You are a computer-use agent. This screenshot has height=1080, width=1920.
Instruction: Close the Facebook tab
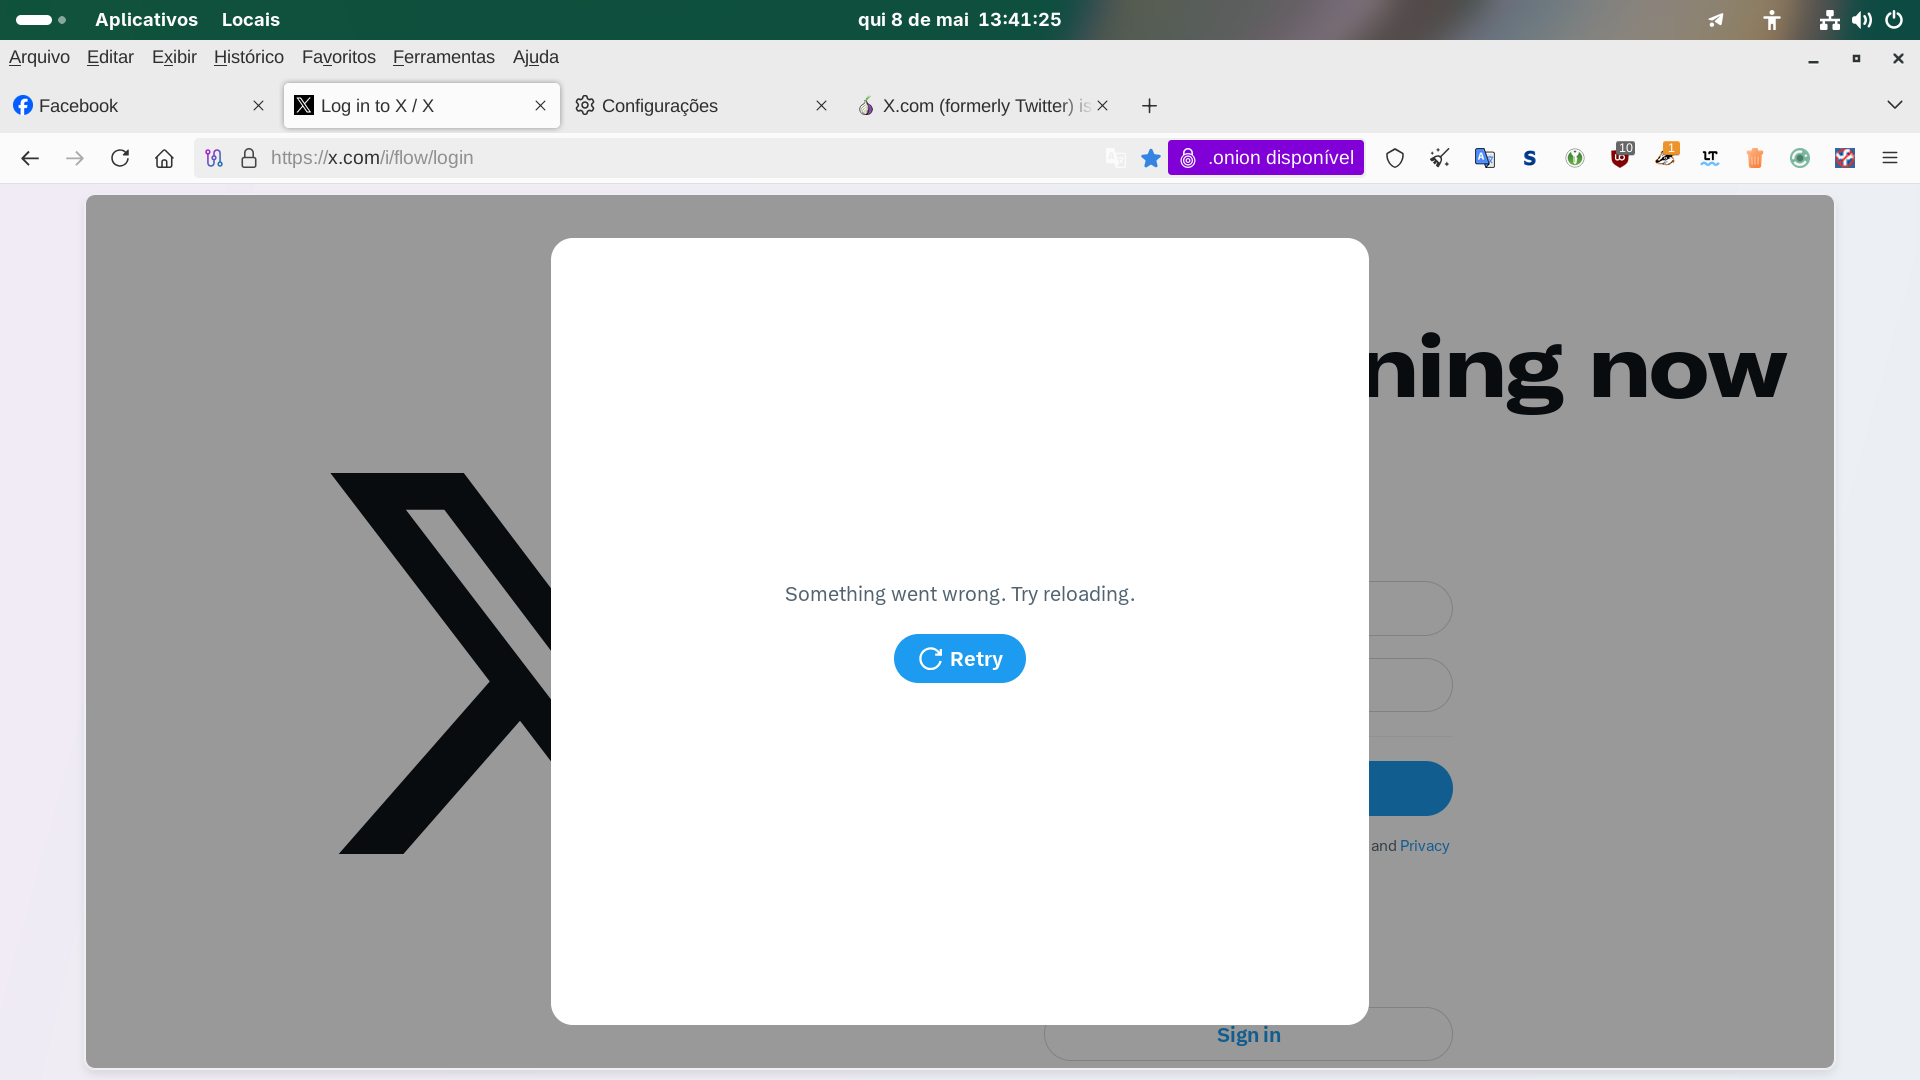pyautogui.click(x=258, y=106)
